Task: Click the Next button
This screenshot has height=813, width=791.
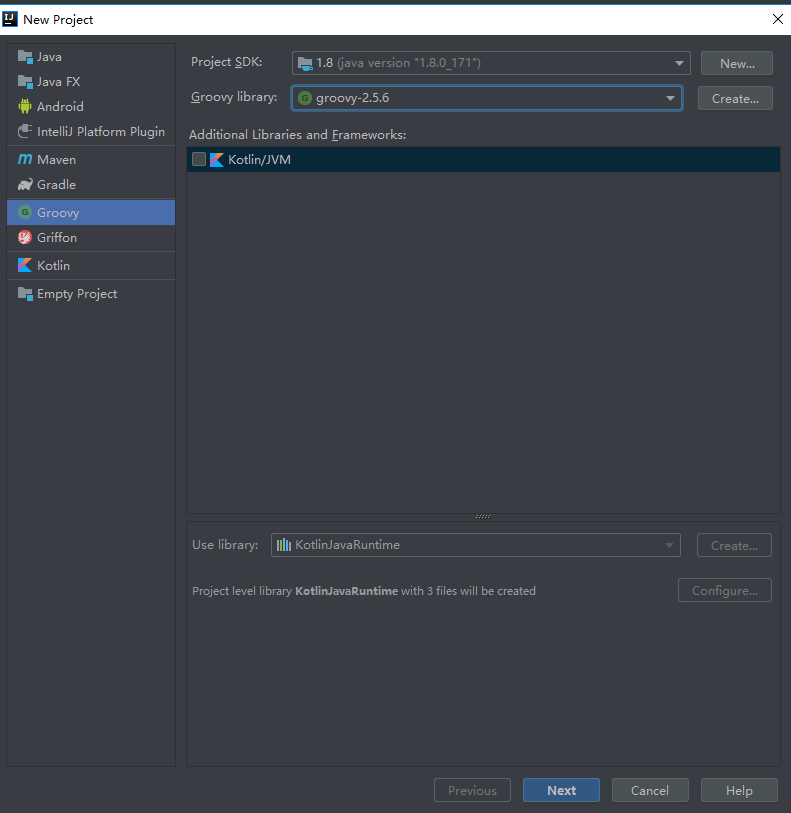Action: [x=561, y=790]
